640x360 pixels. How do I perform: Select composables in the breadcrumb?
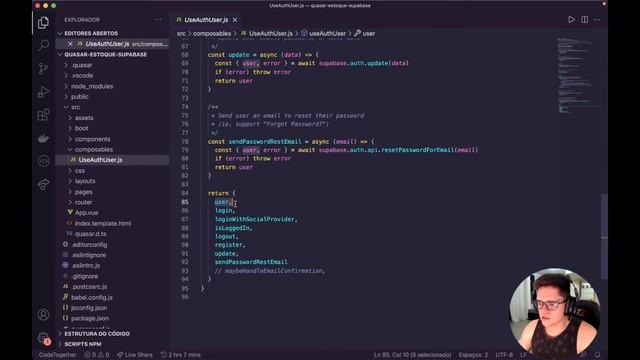click(212, 33)
